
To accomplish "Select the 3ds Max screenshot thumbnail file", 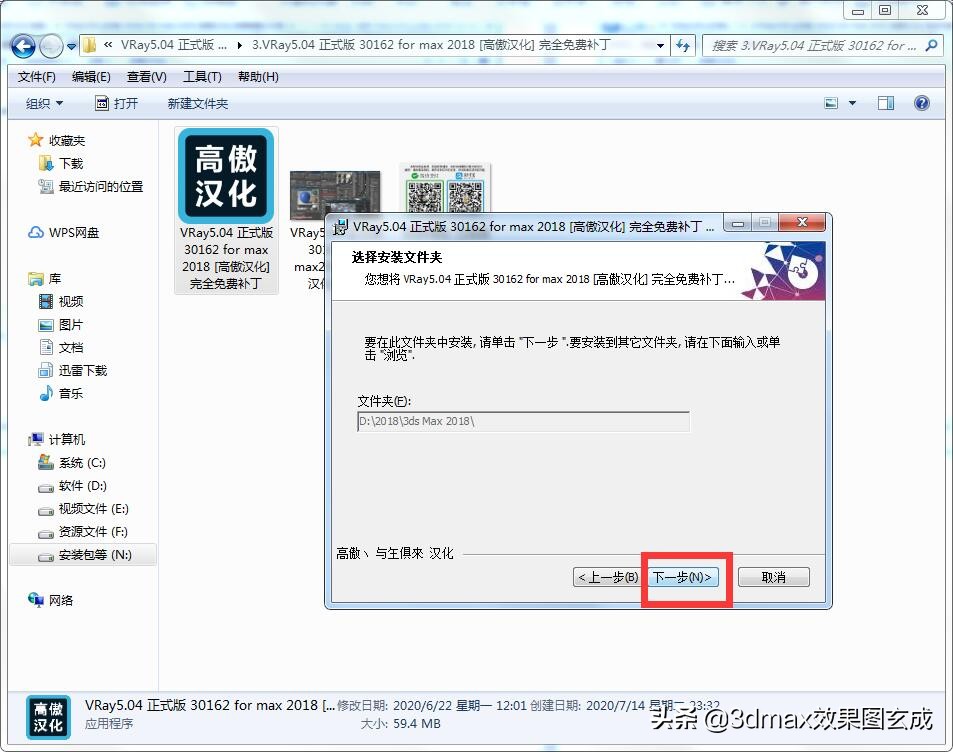I will (335, 195).
